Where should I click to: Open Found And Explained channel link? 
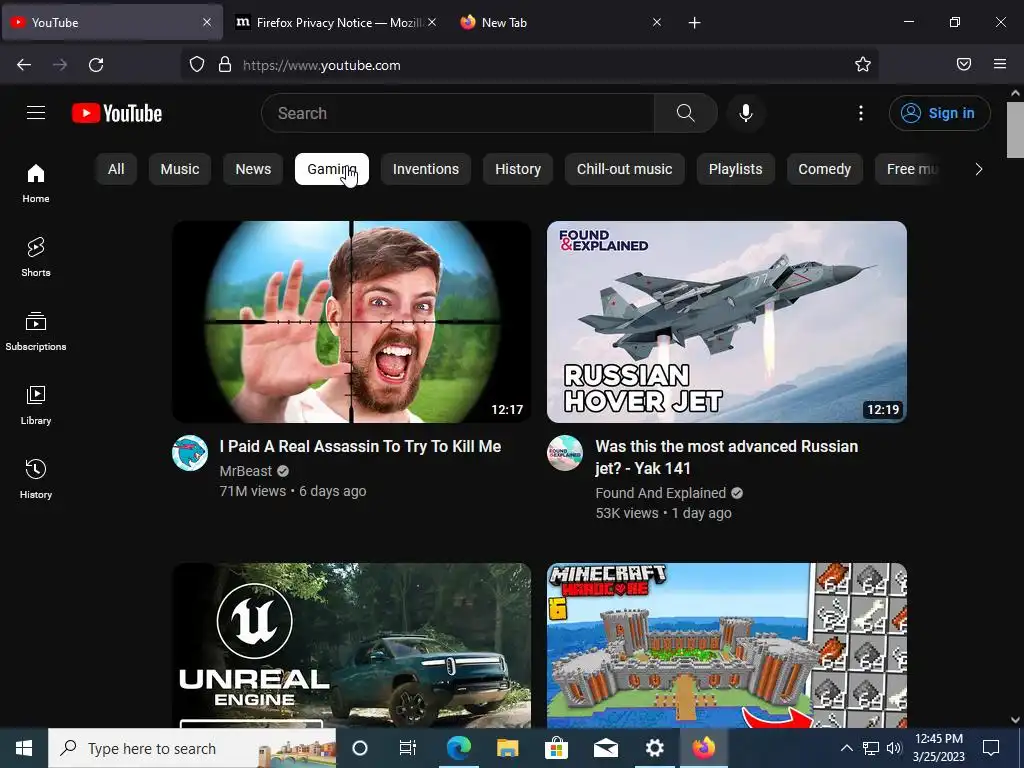(661, 493)
